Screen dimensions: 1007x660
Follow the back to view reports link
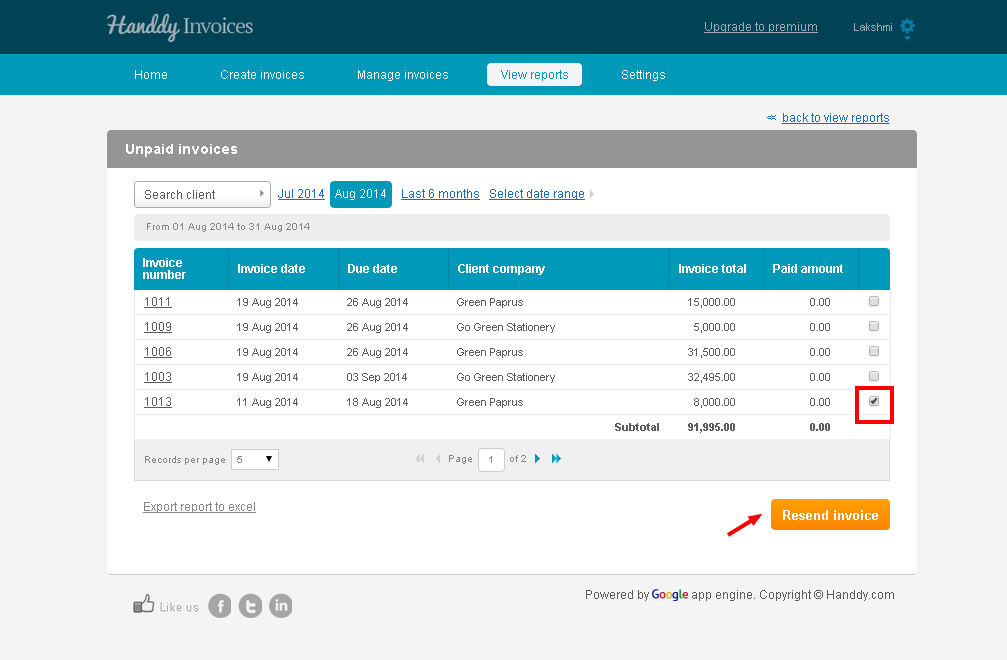click(836, 117)
